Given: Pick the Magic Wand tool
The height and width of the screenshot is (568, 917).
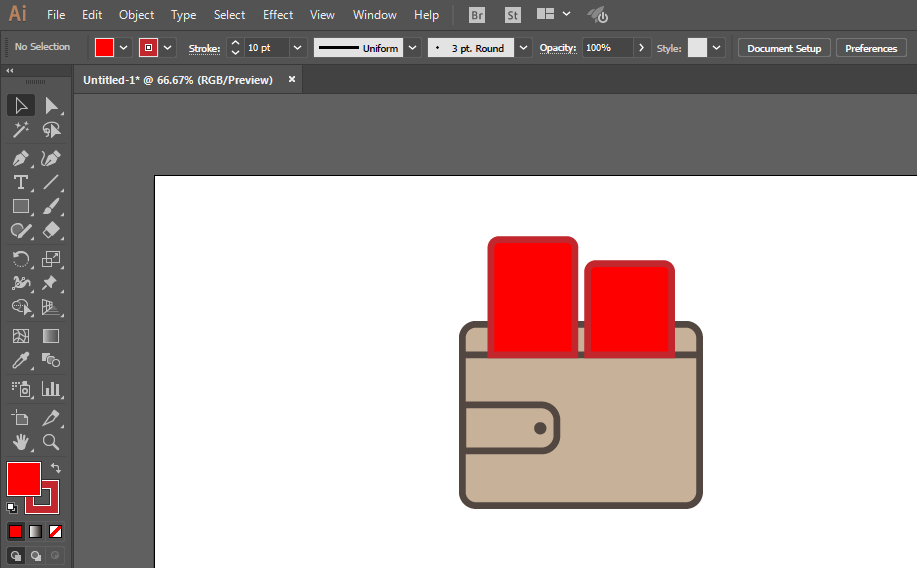Looking at the screenshot, I should [x=21, y=130].
